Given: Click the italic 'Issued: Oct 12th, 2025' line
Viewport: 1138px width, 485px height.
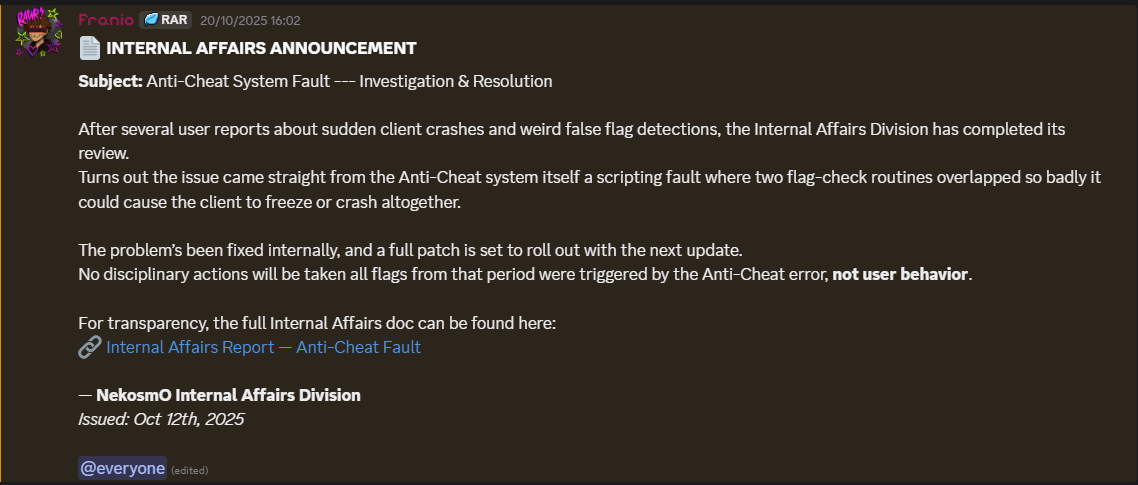Looking at the screenshot, I should (161, 419).
